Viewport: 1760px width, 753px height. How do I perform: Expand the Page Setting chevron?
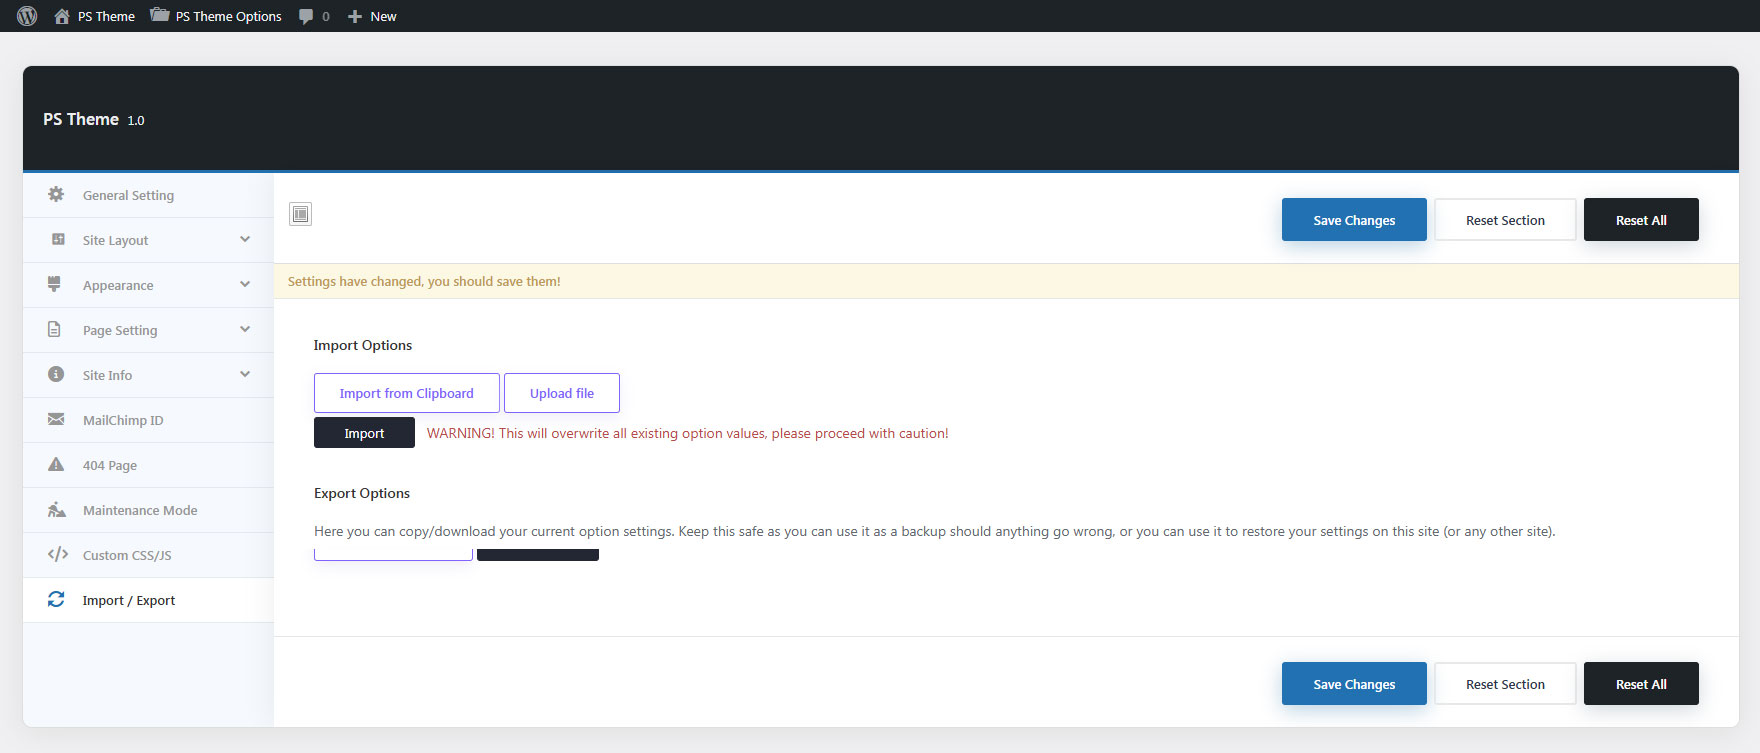(245, 330)
